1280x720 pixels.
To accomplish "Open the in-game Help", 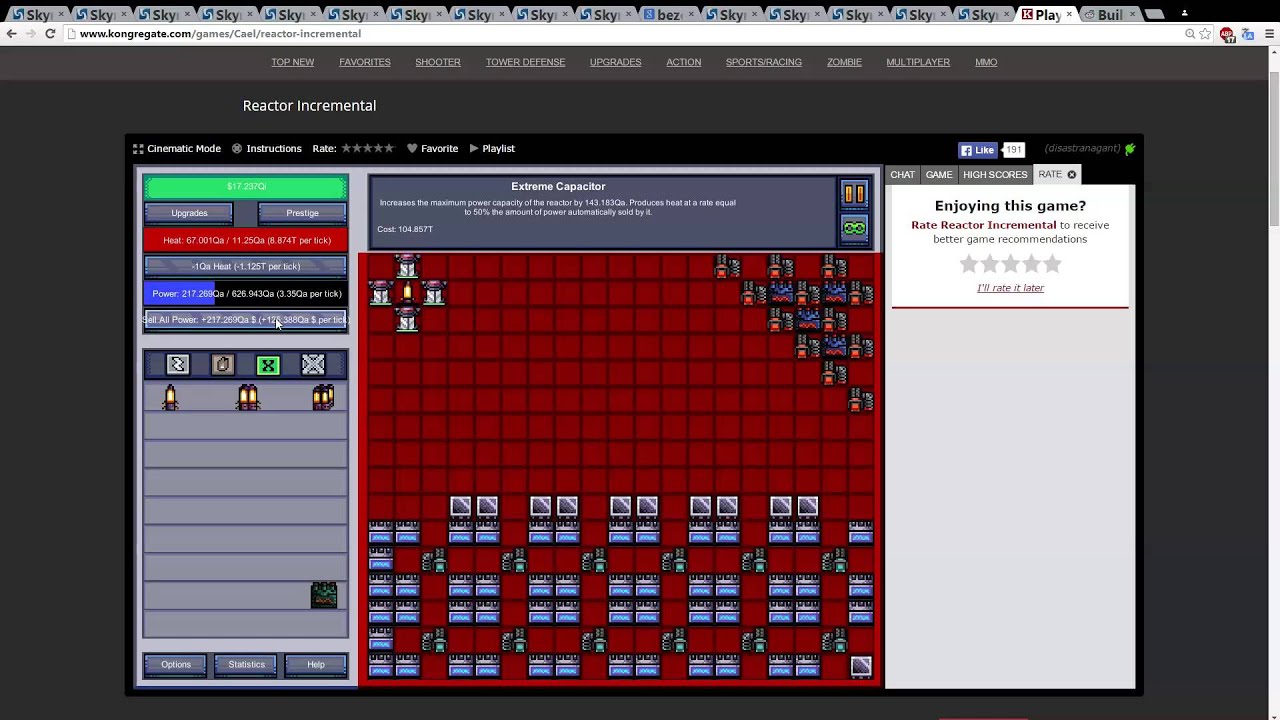I will click(x=316, y=665).
